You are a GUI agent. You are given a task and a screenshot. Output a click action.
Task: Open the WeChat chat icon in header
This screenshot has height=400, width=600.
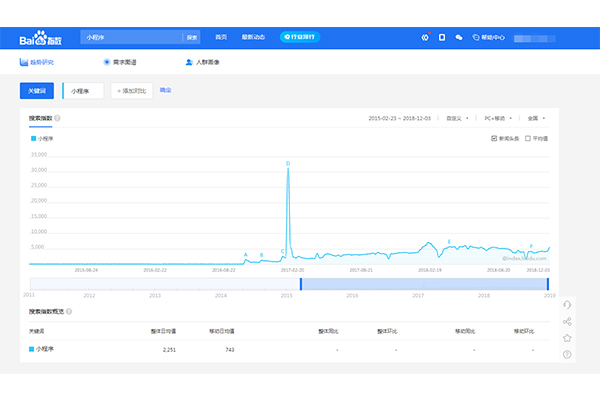pos(459,38)
